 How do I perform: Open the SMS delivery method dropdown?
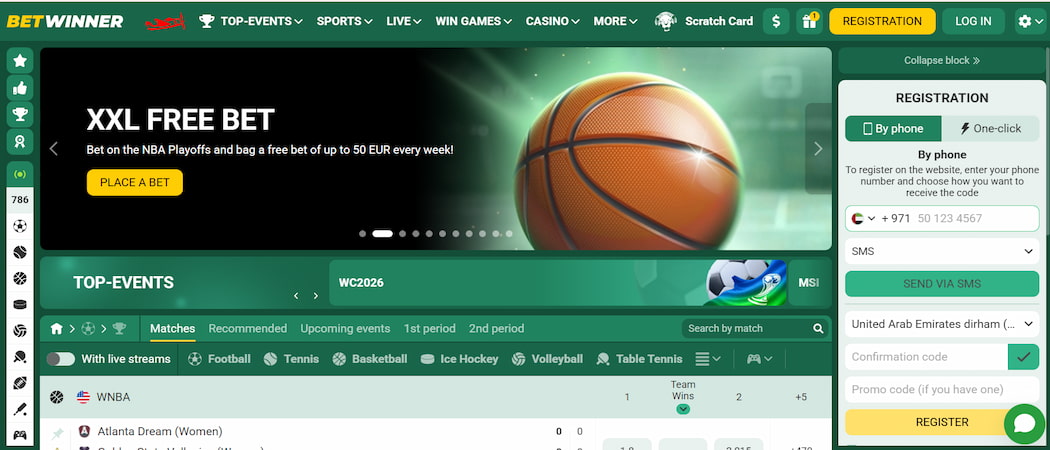tap(942, 251)
